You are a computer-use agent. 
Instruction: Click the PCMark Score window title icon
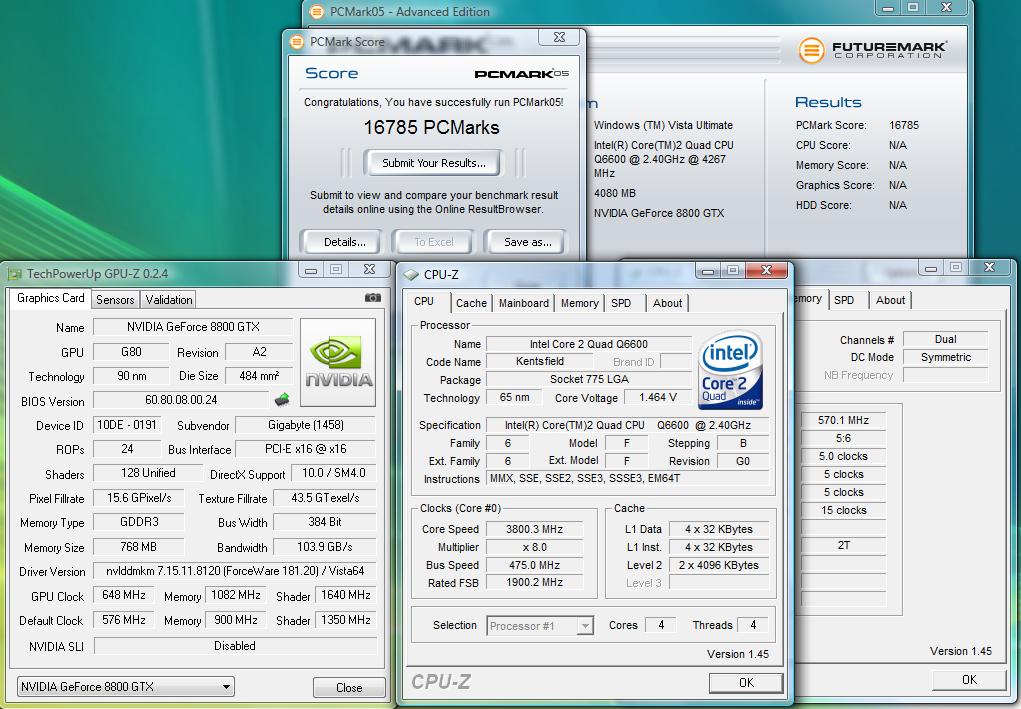click(x=297, y=42)
